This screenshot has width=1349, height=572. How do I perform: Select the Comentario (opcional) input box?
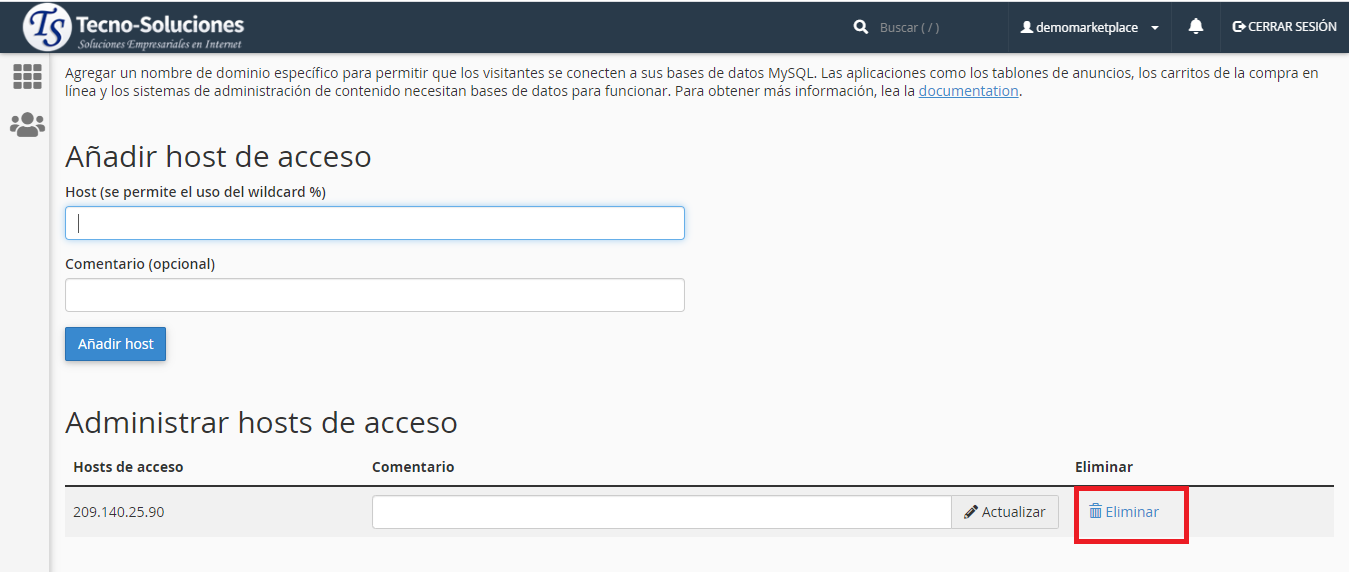pos(375,295)
